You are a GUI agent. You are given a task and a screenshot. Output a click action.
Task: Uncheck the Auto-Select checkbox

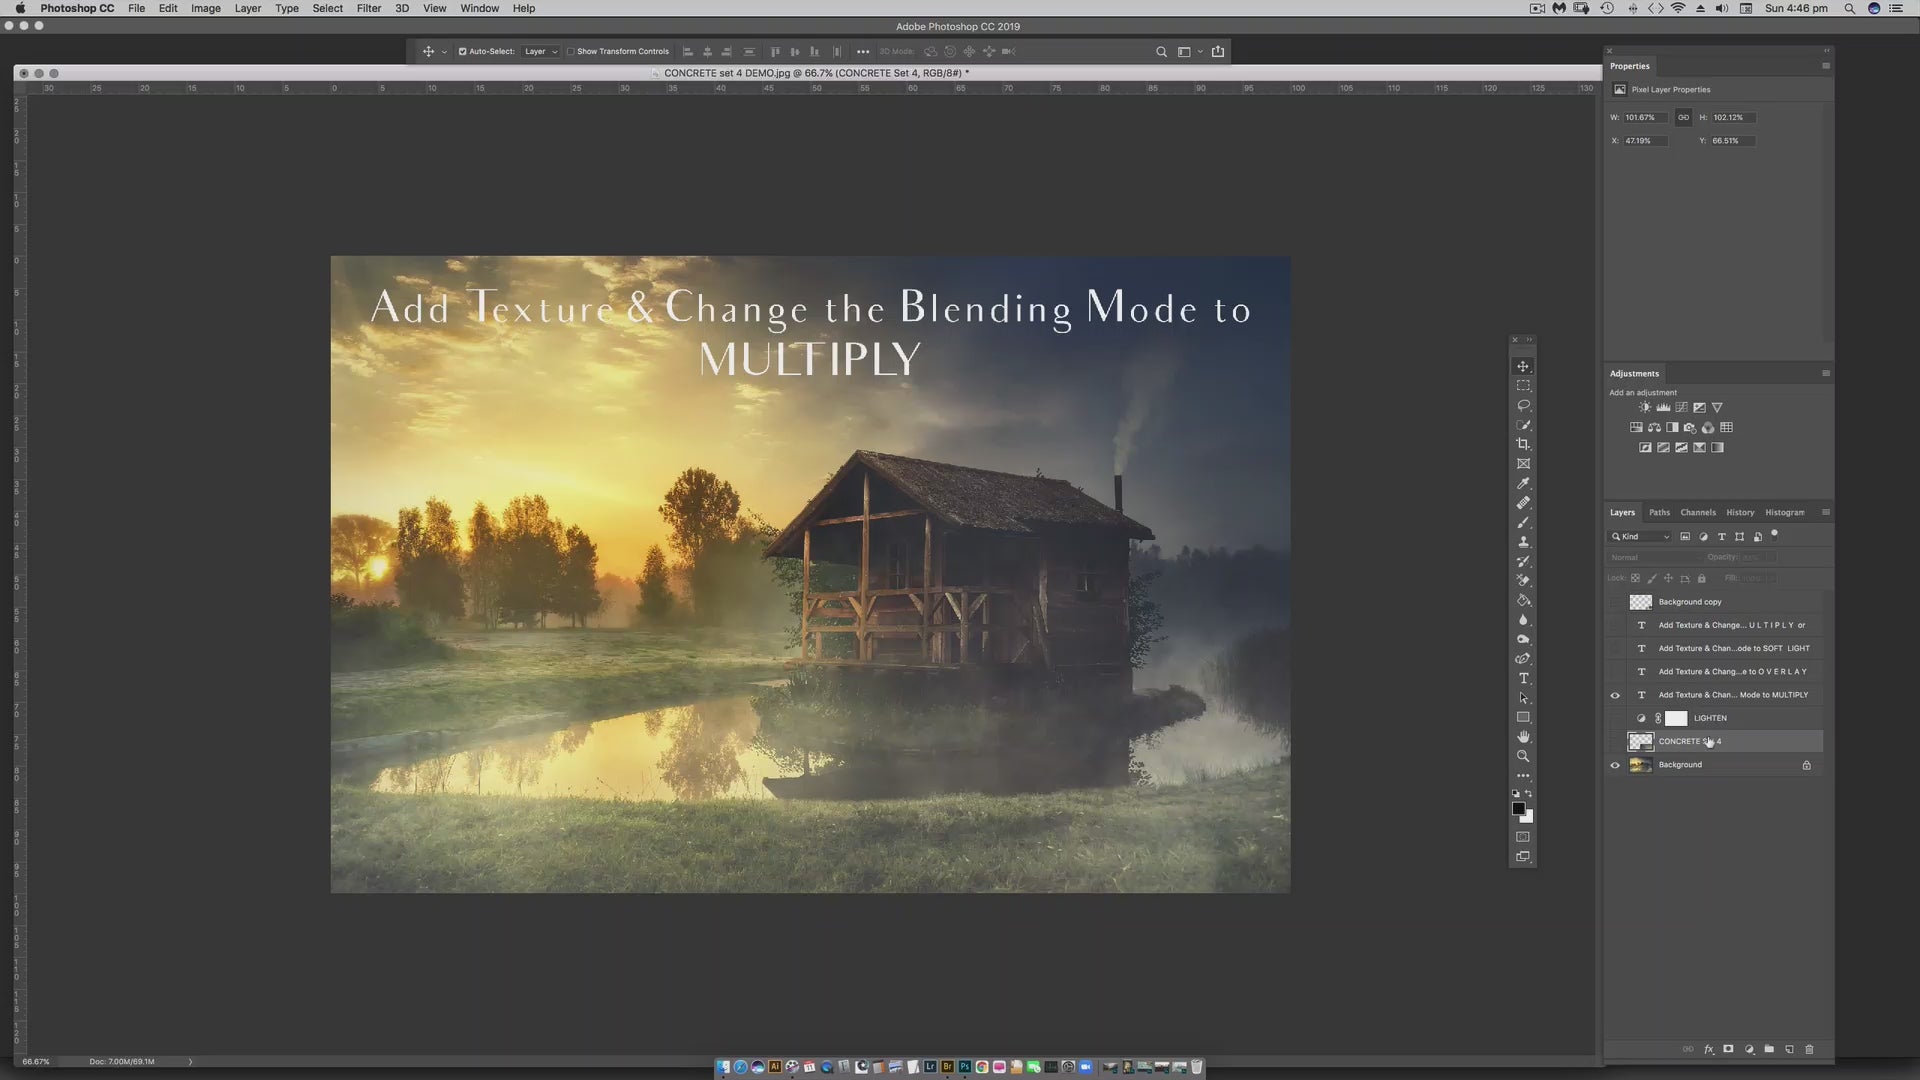pyautogui.click(x=462, y=51)
